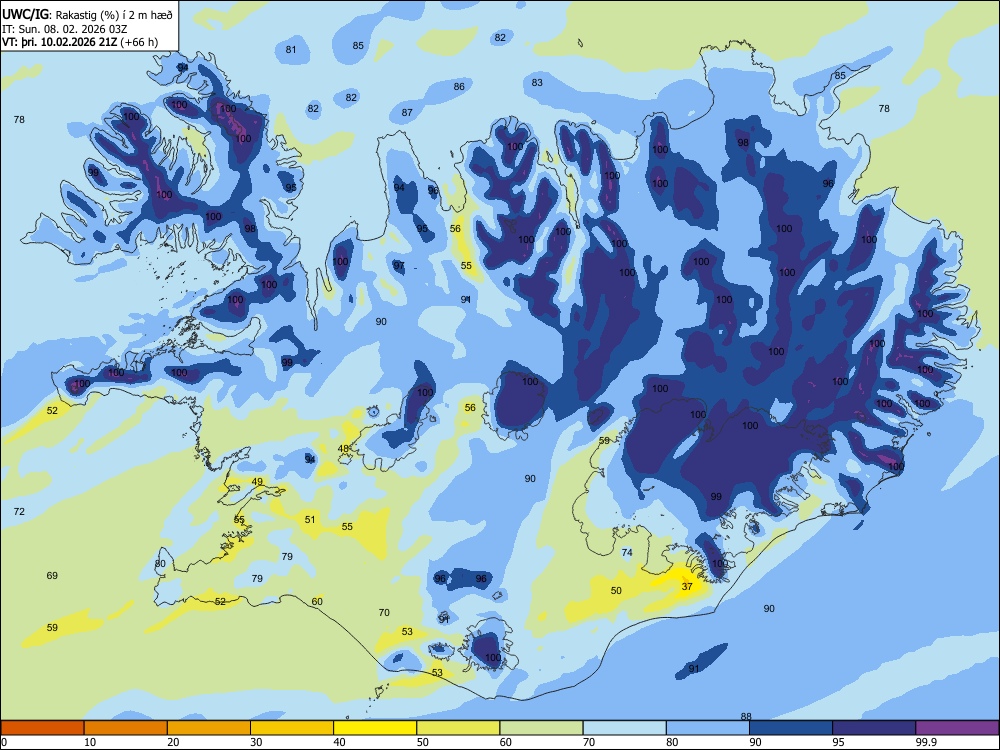Click the 95–99.9% navy legend swatch
The width and height of the screenshot is (1000, 750).
point(874,728)
